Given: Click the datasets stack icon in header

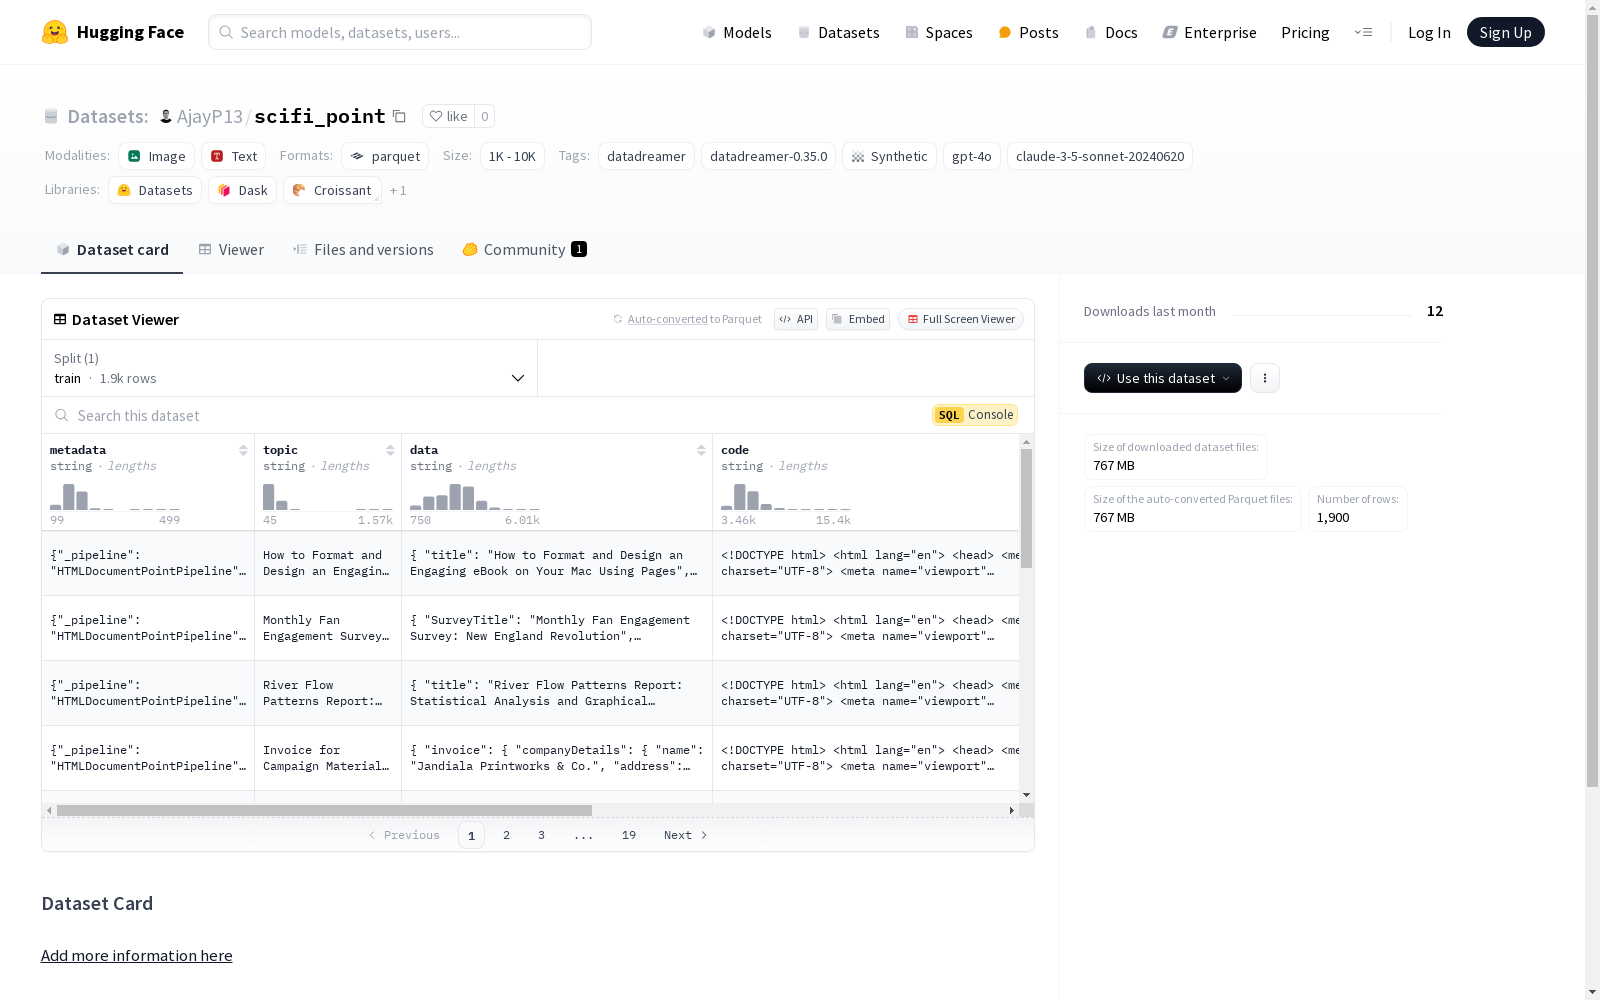Looking at the screenshot, I should tap(51, 116).
